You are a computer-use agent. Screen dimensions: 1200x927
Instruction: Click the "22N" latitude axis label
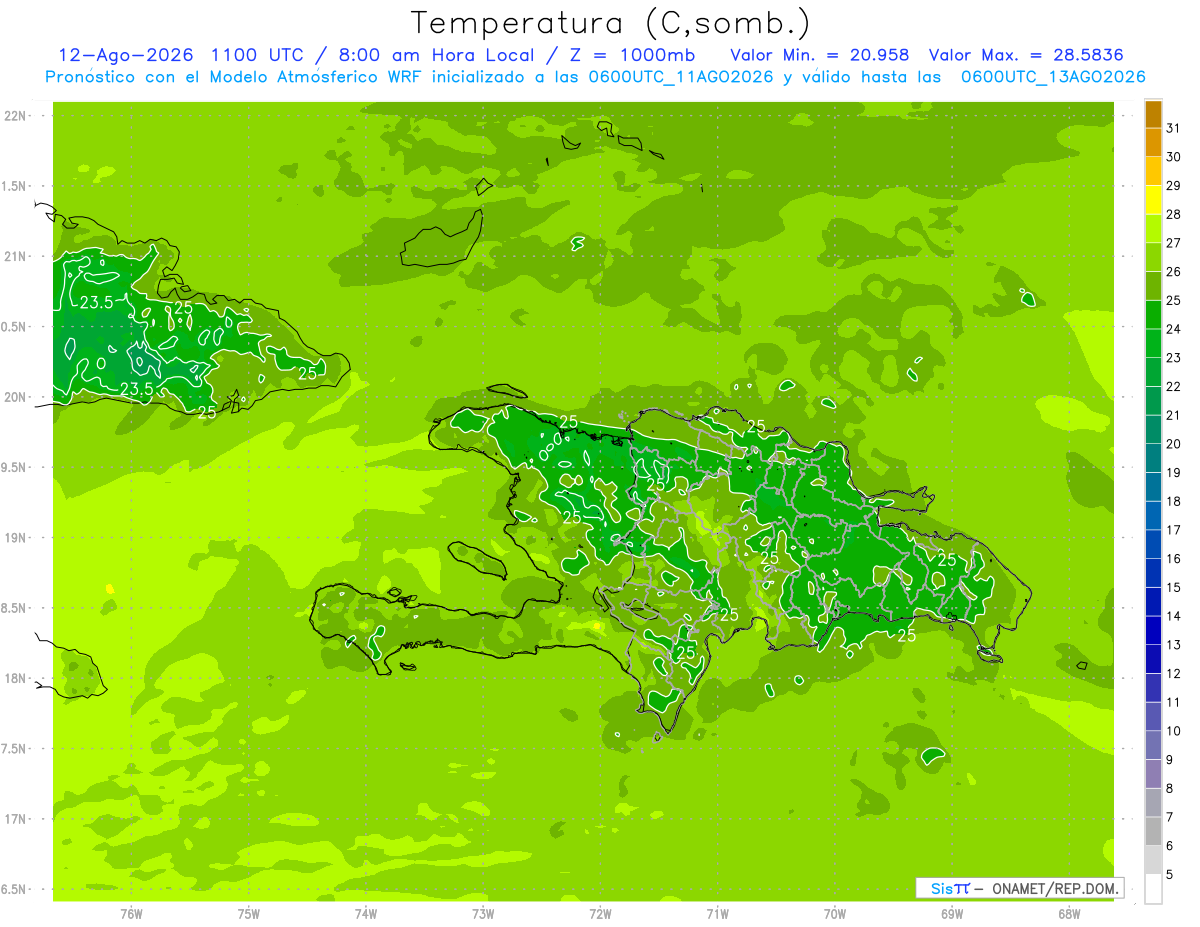tap(14, 116)
